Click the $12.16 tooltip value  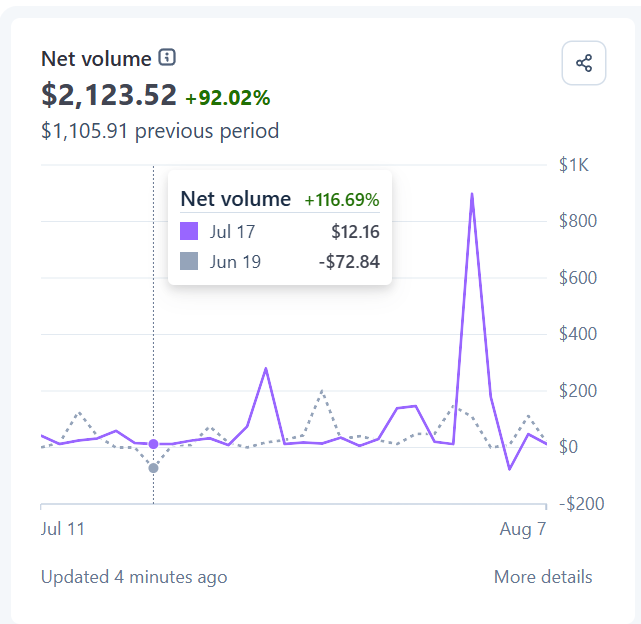(x=355, y=231)
